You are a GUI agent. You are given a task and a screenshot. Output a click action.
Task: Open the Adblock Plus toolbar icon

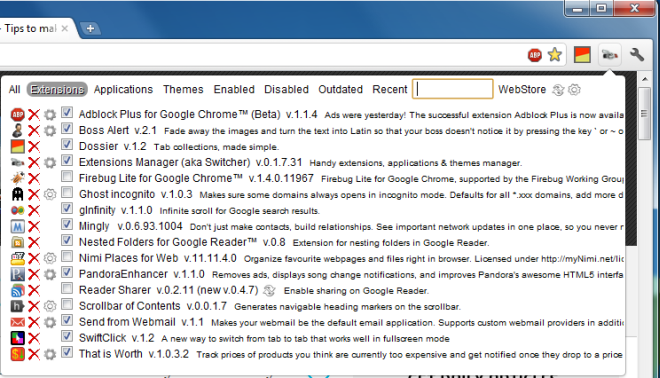tap(535, 55)
